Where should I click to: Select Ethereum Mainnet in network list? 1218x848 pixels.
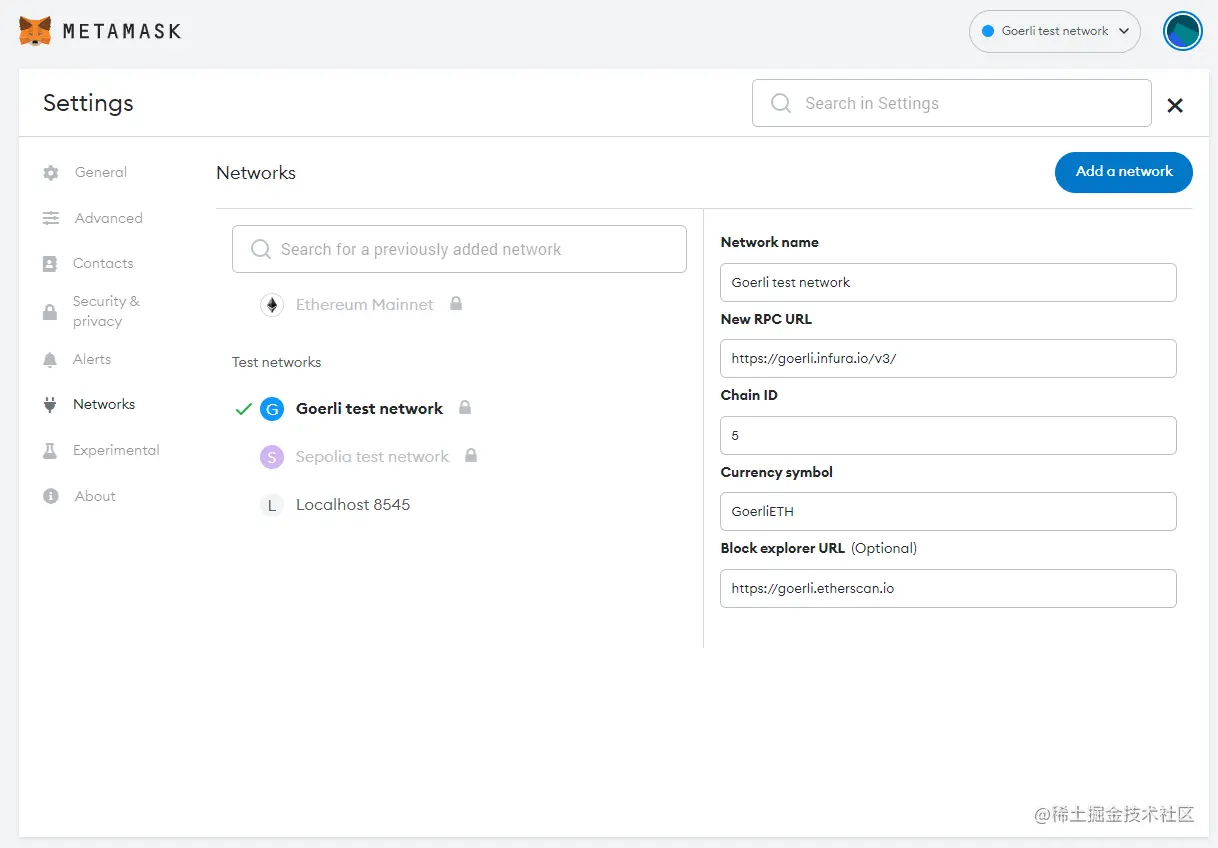click(364, 305)
